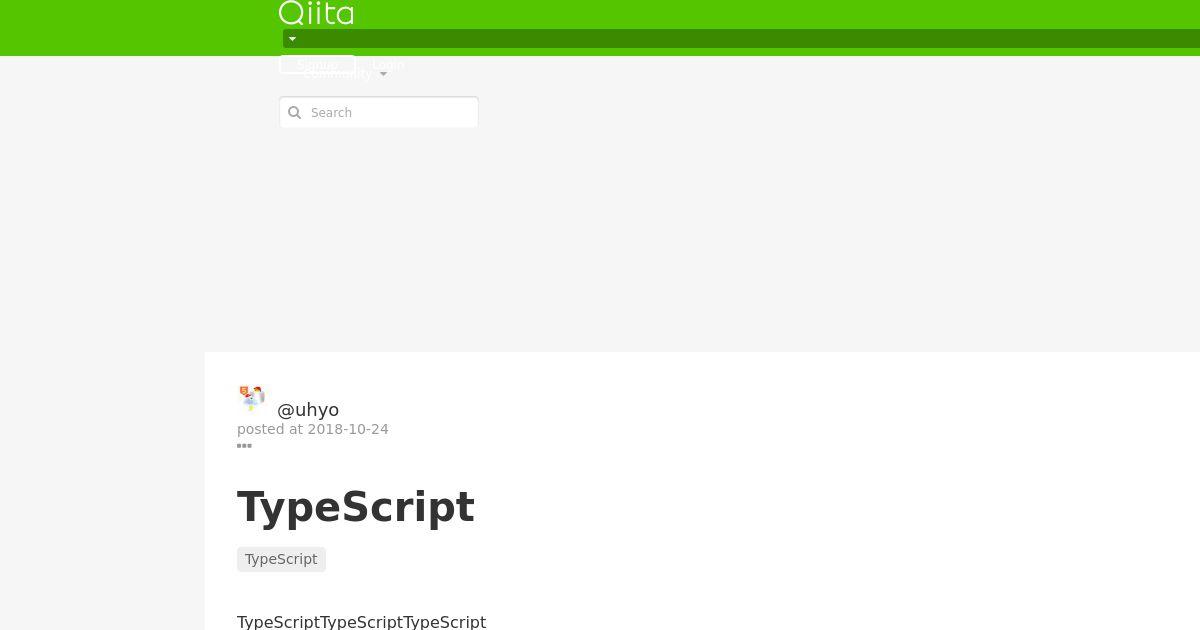Click the Qiita logo
This screenshot has width=1200, height=630.
[316, 13]
